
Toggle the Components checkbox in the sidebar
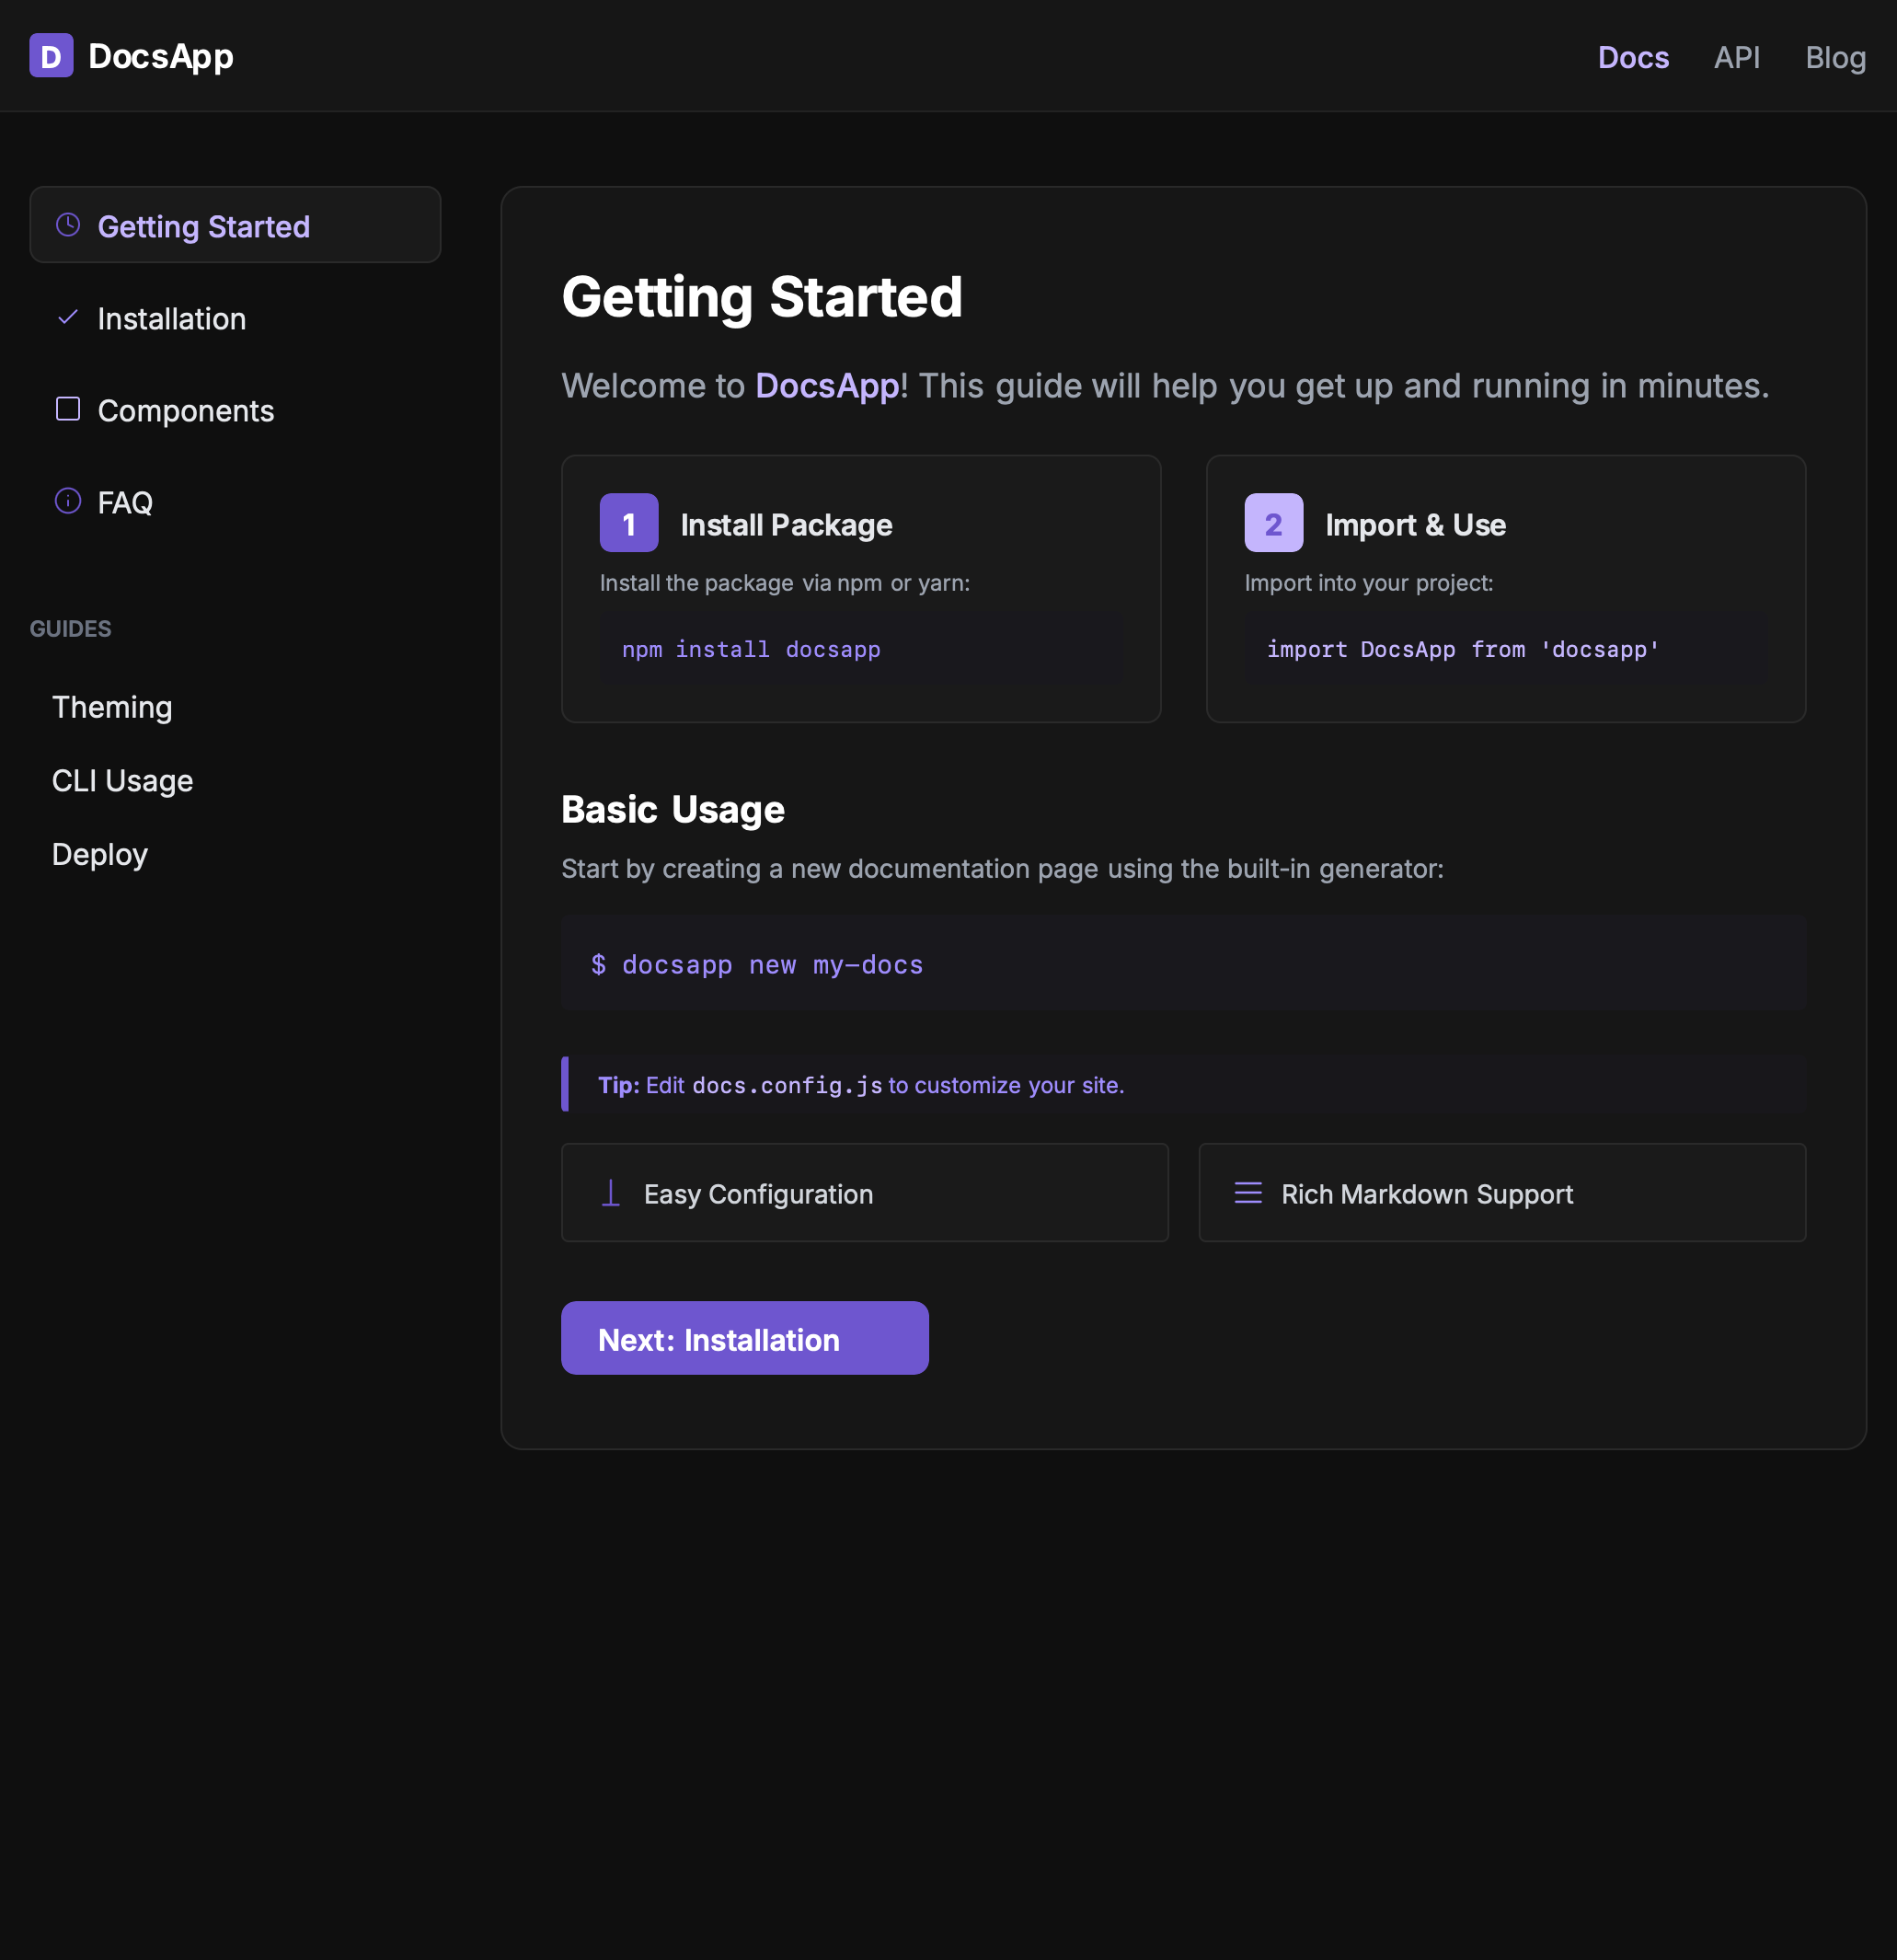click(67, 409)
